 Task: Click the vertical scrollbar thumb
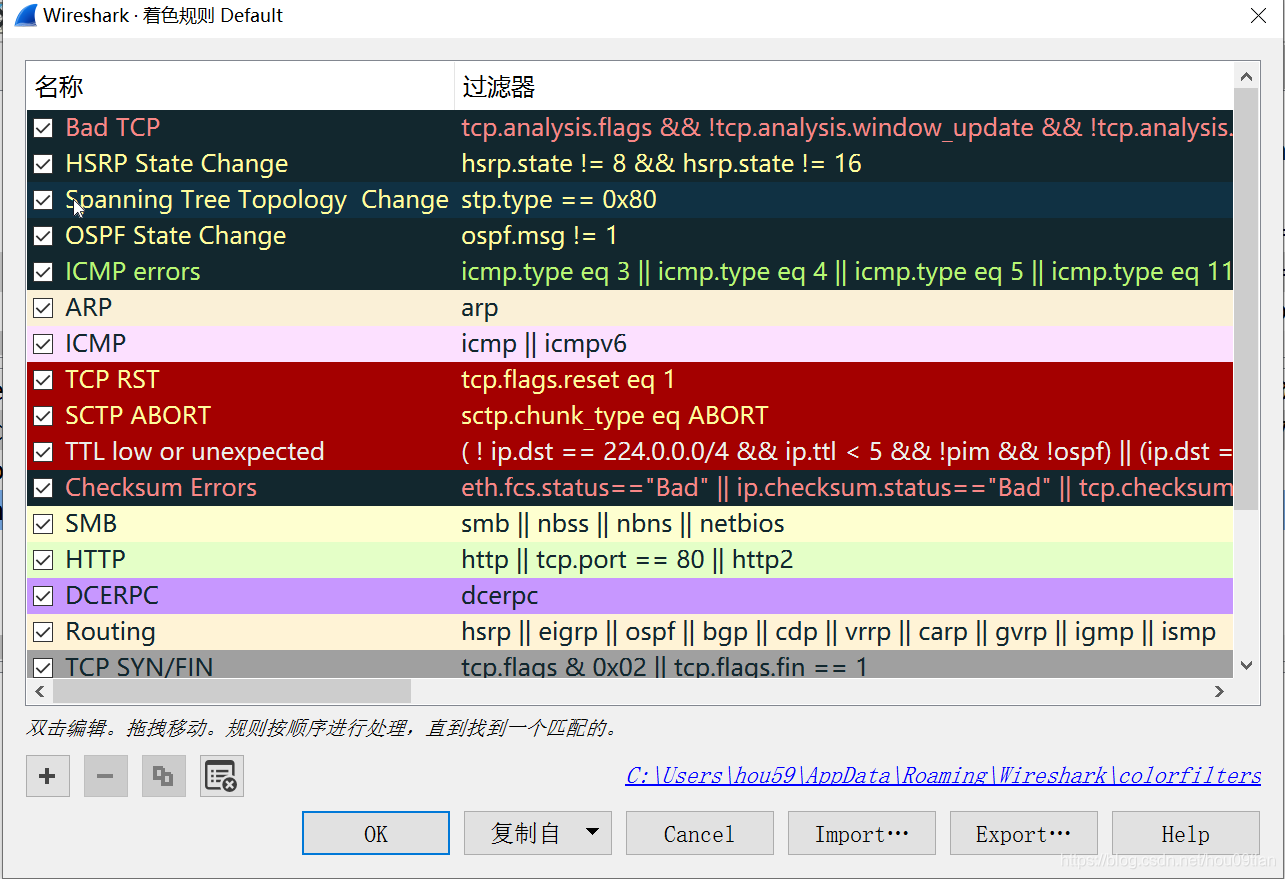[1246, 299]
